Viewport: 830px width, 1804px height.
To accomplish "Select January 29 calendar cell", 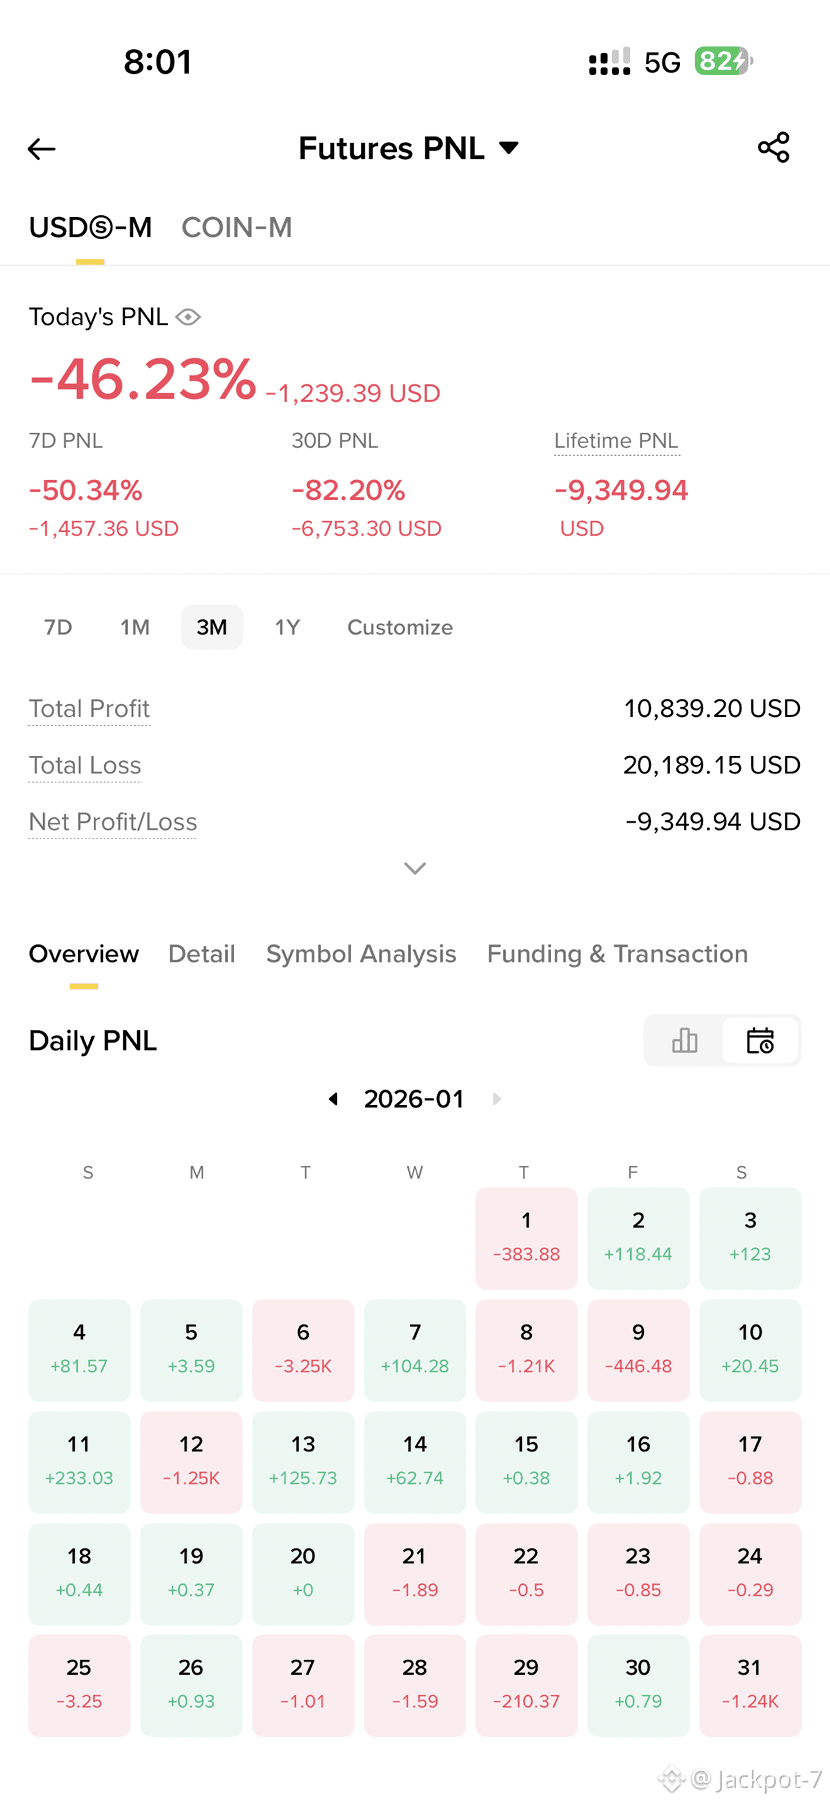I will [526, 1685].
